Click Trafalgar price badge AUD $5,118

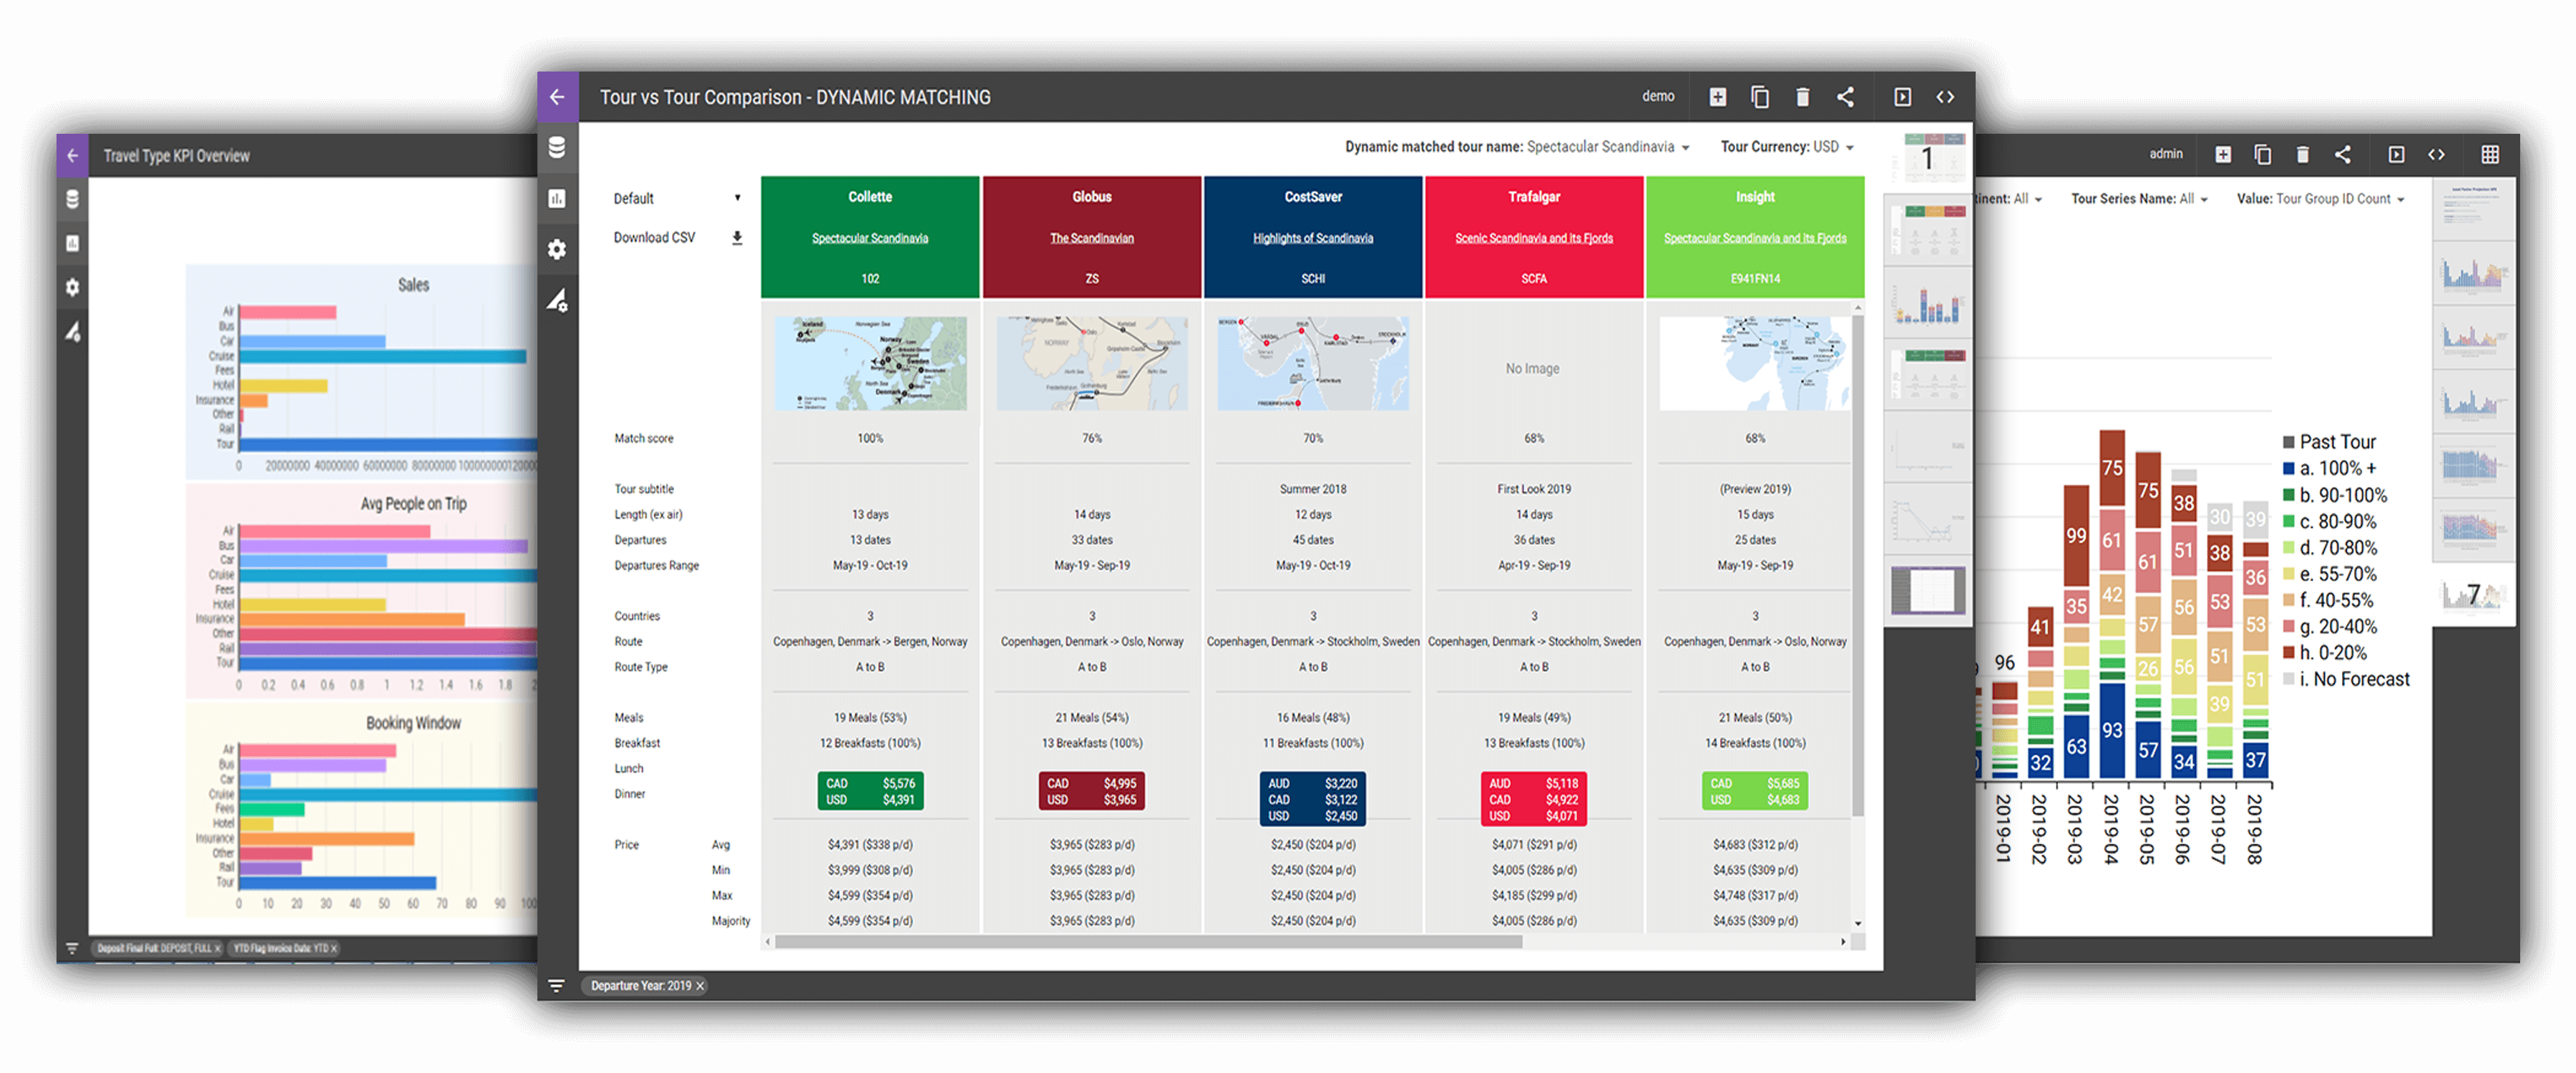click(1534, 799)
